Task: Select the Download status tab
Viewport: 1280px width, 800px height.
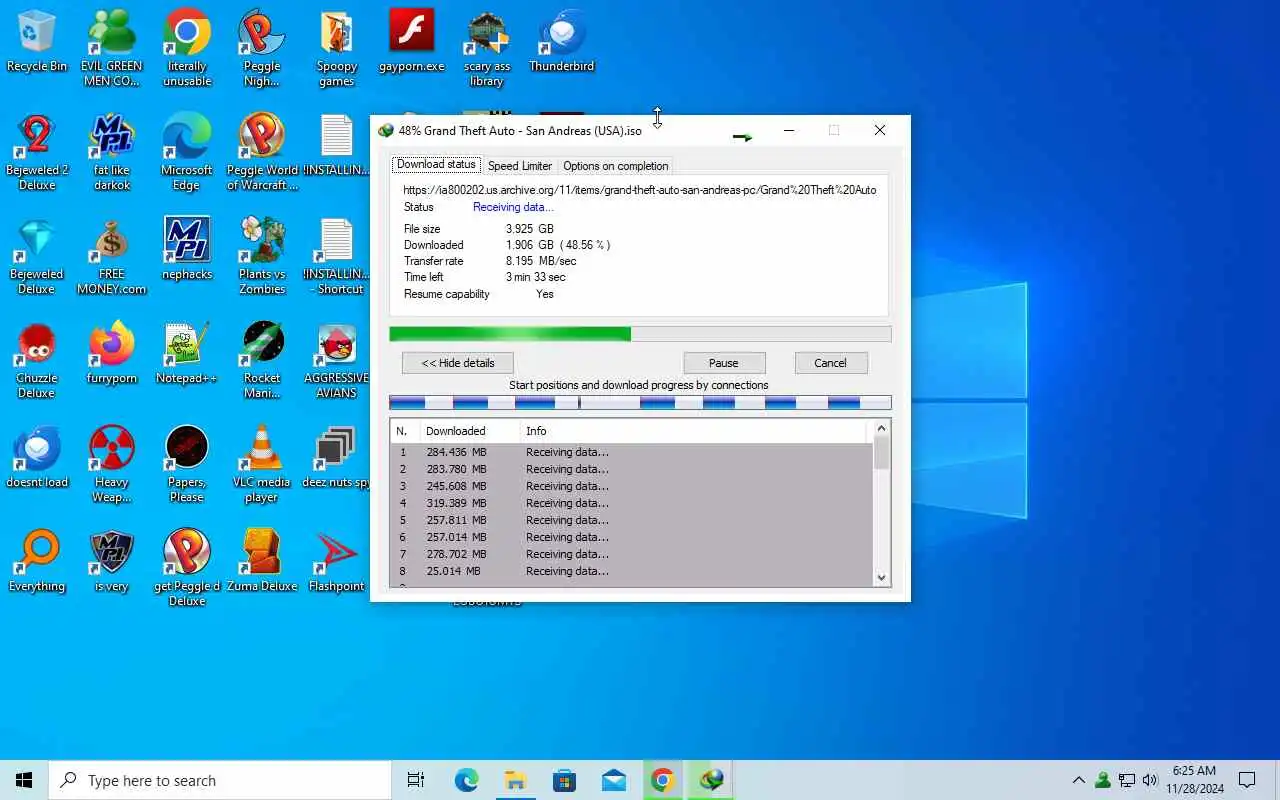Action: [436, 165]
